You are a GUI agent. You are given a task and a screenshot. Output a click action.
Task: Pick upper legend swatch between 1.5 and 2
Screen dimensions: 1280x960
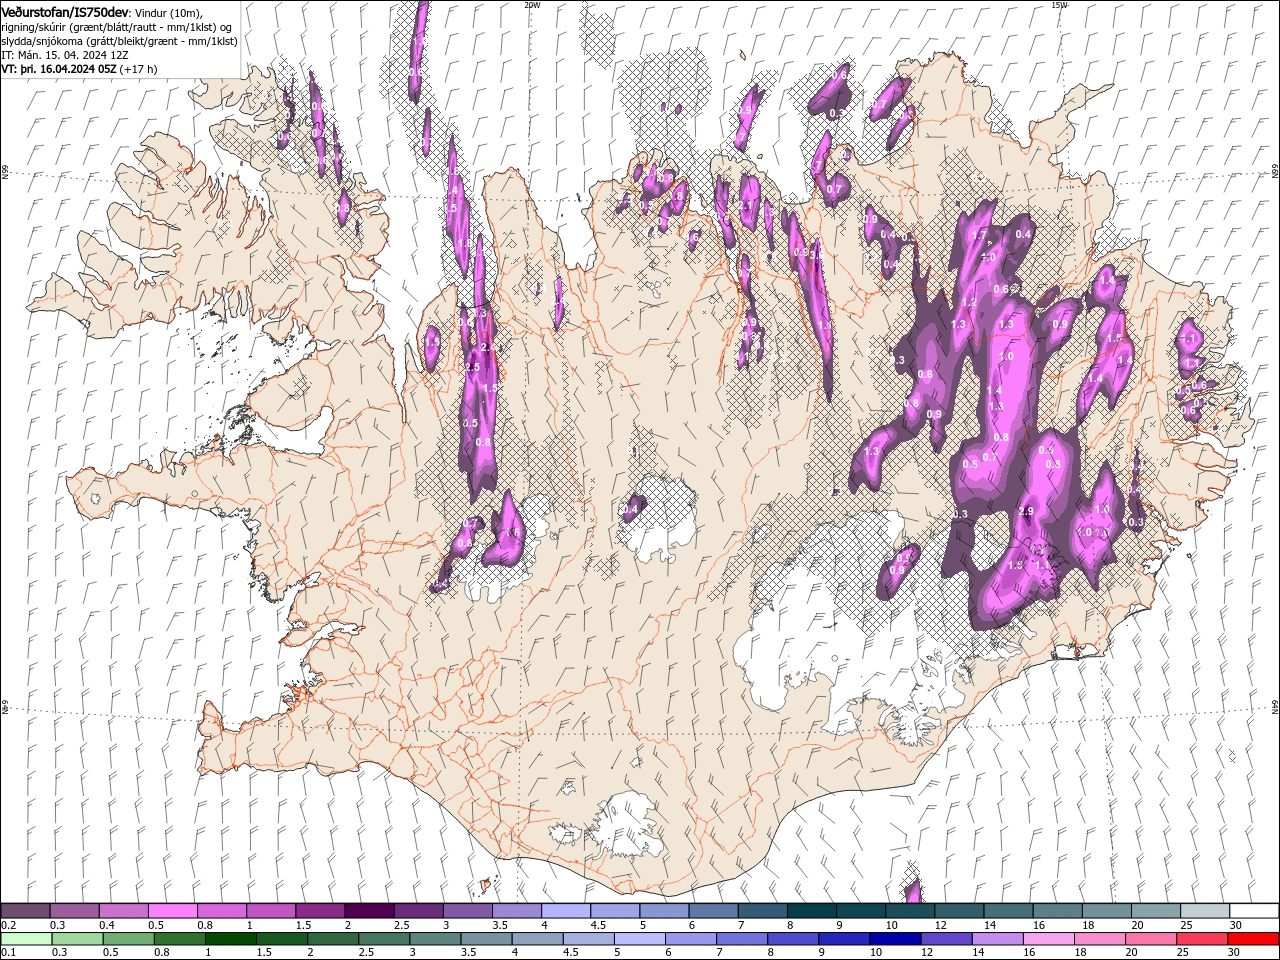pos(320,911)
